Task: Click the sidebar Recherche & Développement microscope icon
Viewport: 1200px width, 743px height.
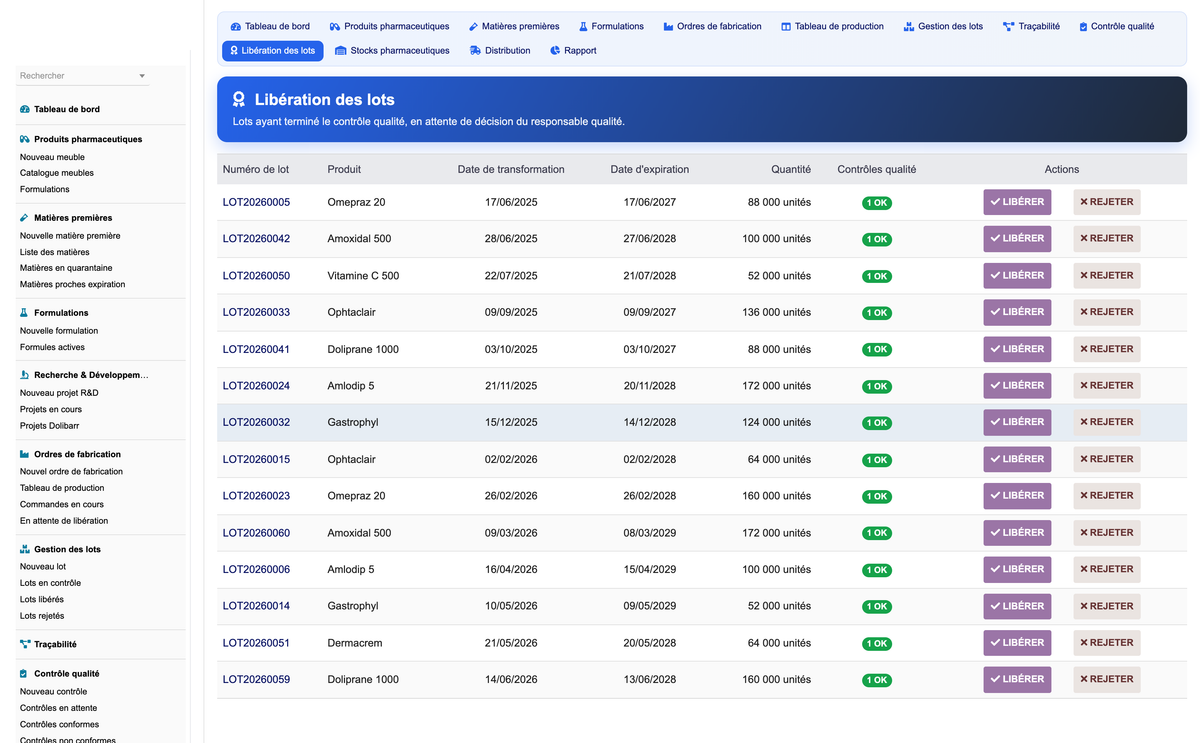Action: point(25,375)
